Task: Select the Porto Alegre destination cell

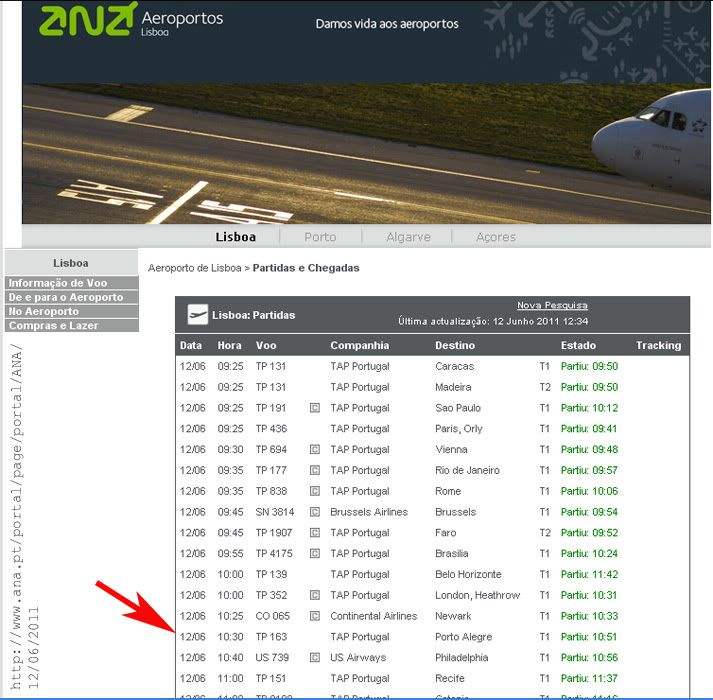Action: point(463,637)
